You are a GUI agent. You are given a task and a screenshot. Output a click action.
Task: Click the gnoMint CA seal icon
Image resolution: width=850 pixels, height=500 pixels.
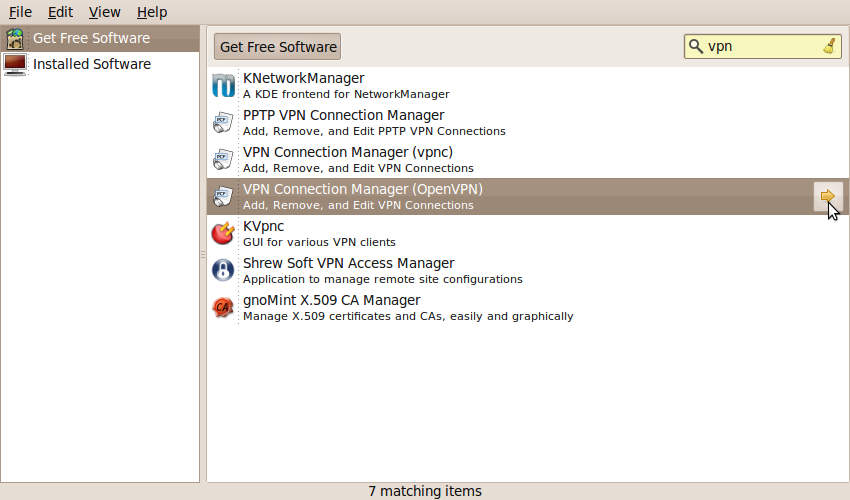(x=223, y=307)
